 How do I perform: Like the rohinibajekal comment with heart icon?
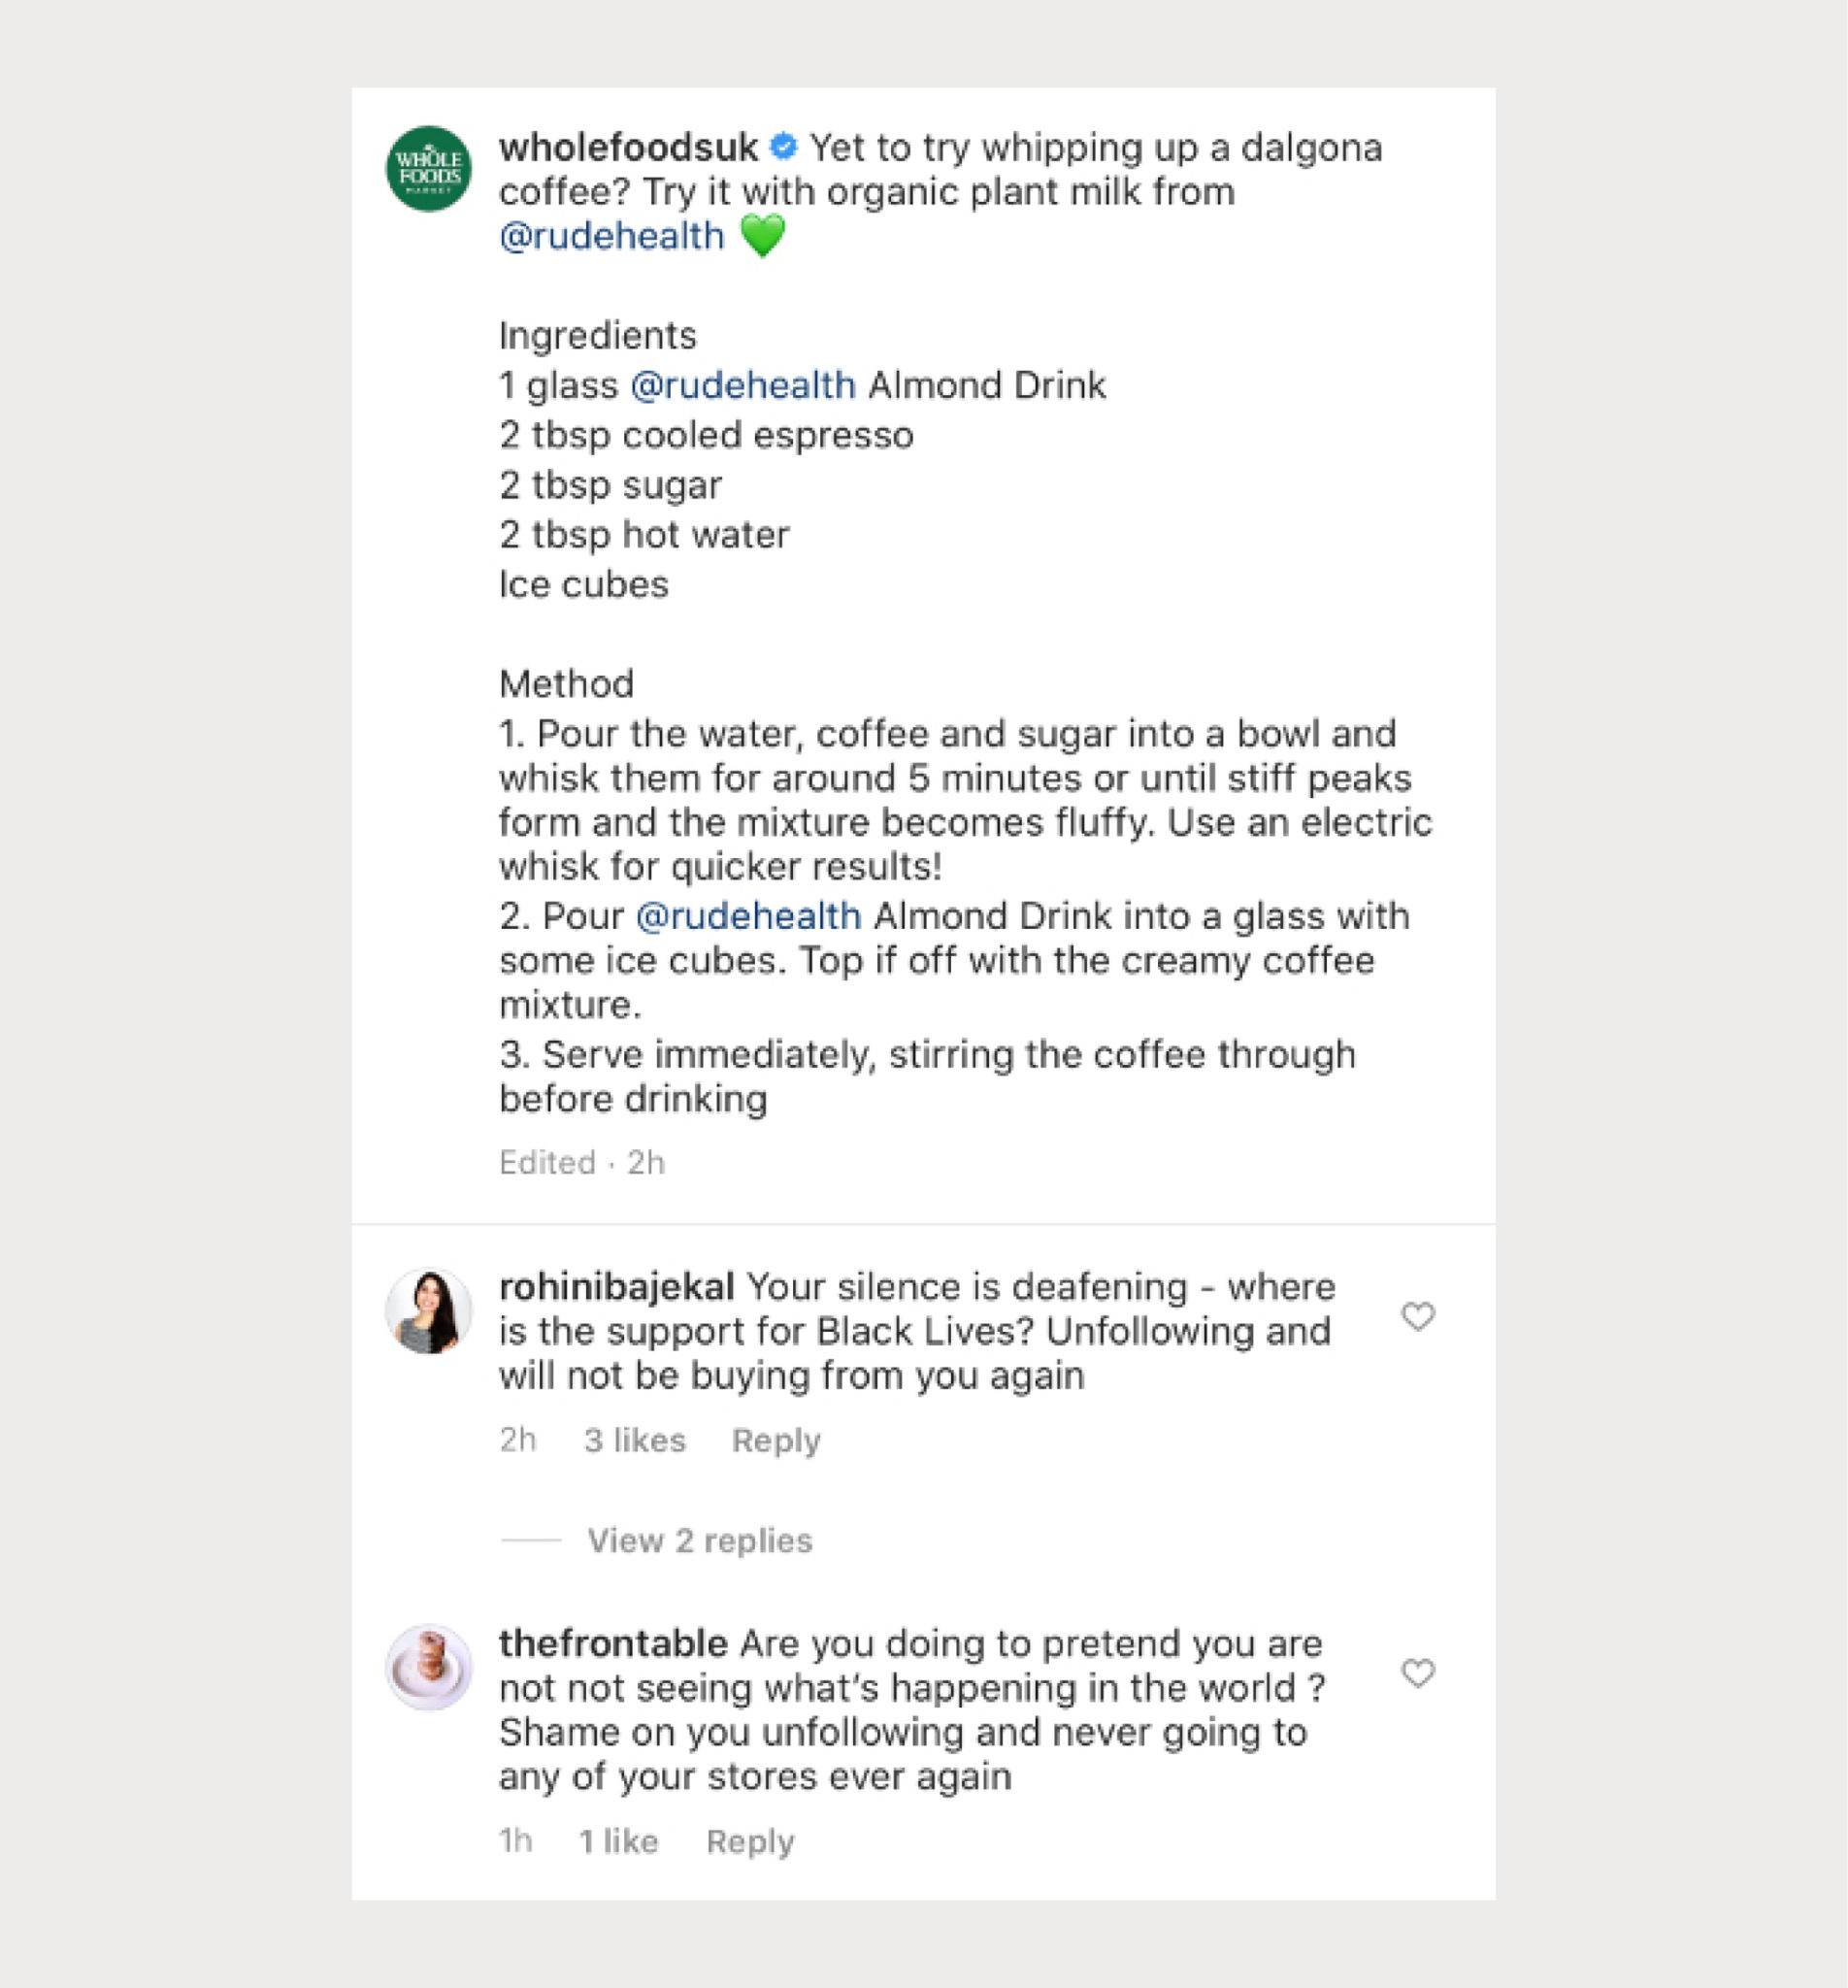1417,1316
